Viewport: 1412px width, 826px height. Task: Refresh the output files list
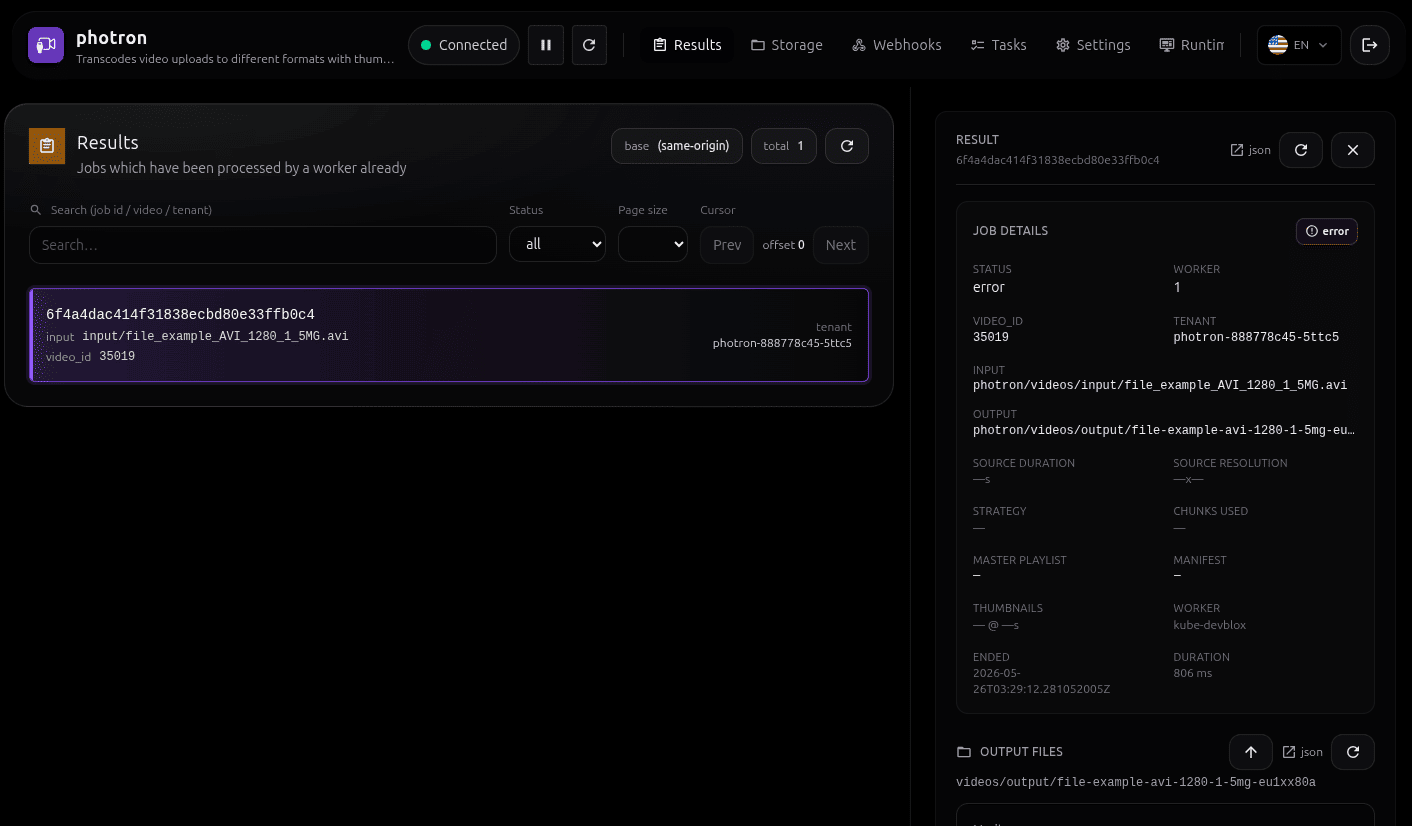[x=1353, y=752]
